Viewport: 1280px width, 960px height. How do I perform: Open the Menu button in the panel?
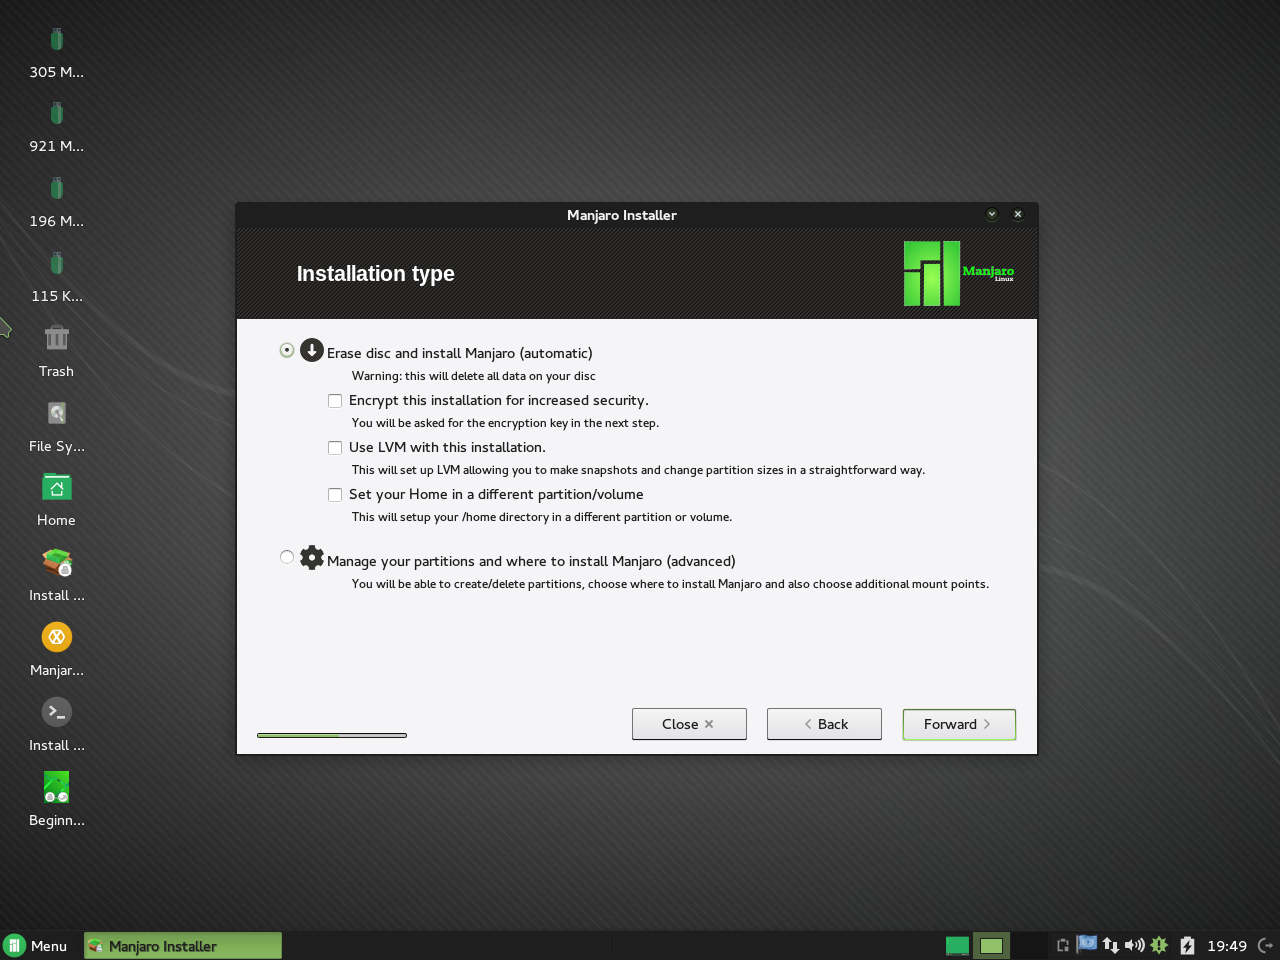point(36,946)
